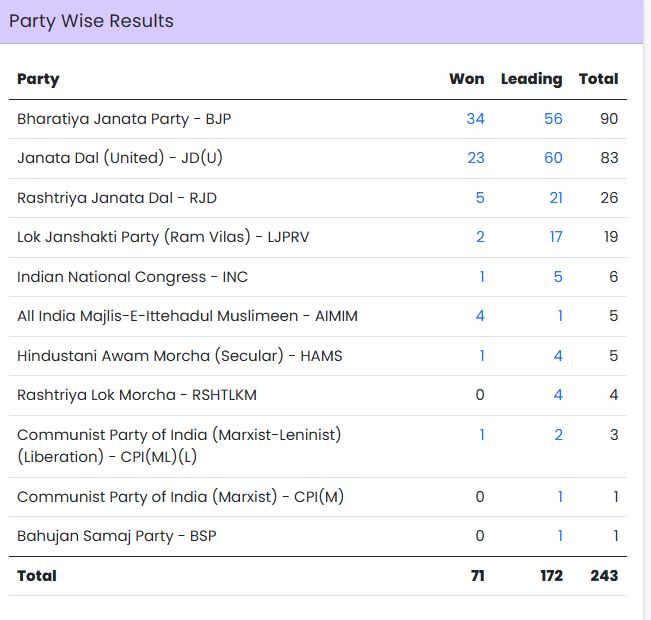This screenshot has width=651, height=620.
Task: View Rashtriya Lok Morcha leading link
Action: tap(558, 395)
